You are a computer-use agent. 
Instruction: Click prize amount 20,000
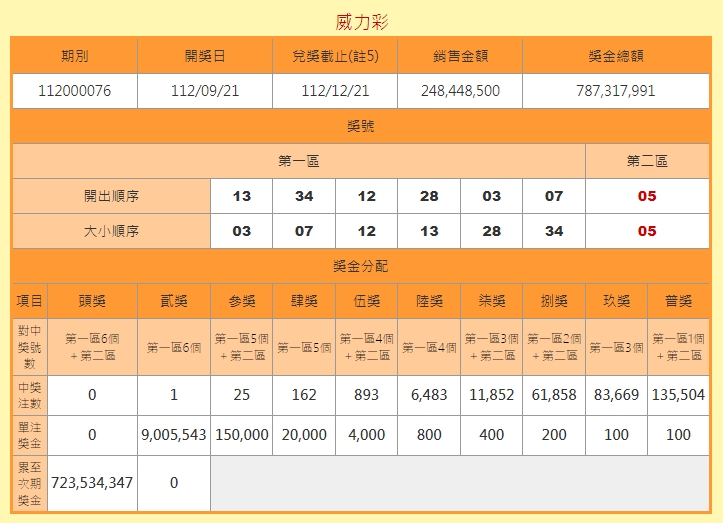304,434
